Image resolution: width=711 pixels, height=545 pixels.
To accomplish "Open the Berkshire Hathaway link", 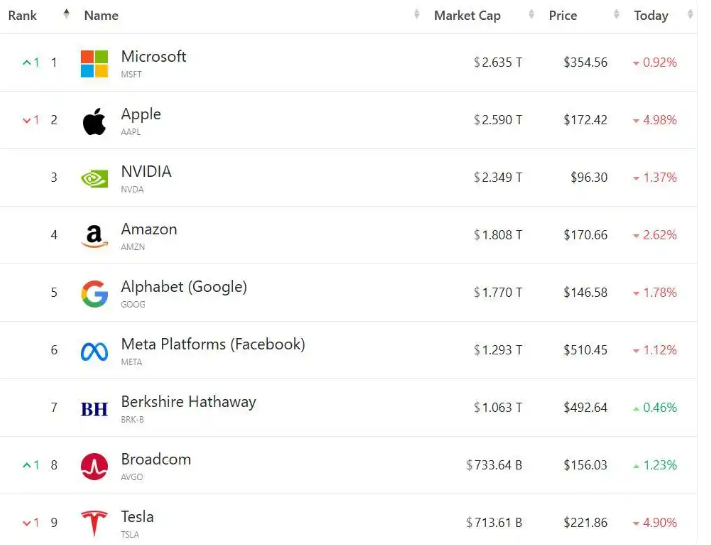I will click(188, 402).
